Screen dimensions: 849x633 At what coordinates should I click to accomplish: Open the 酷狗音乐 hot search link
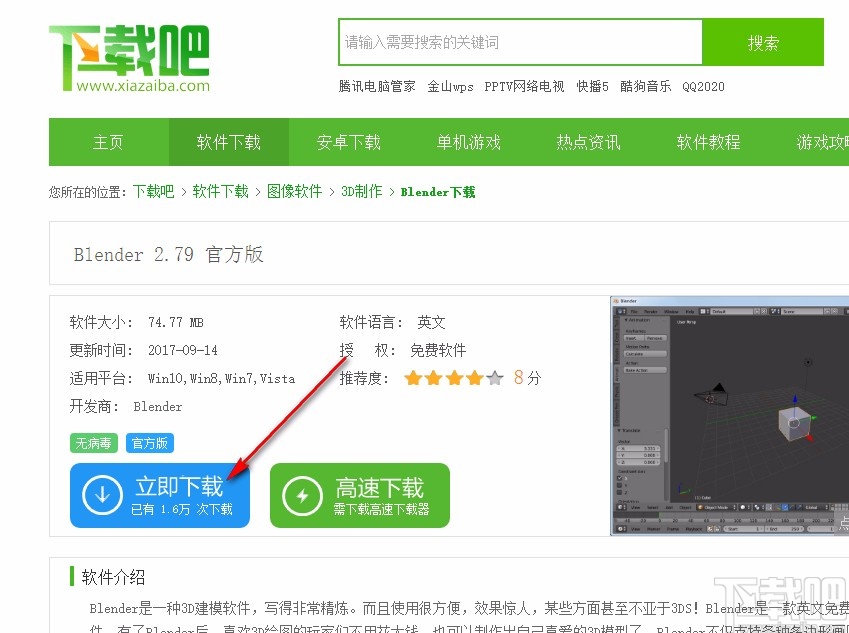[x=645, y=86]
